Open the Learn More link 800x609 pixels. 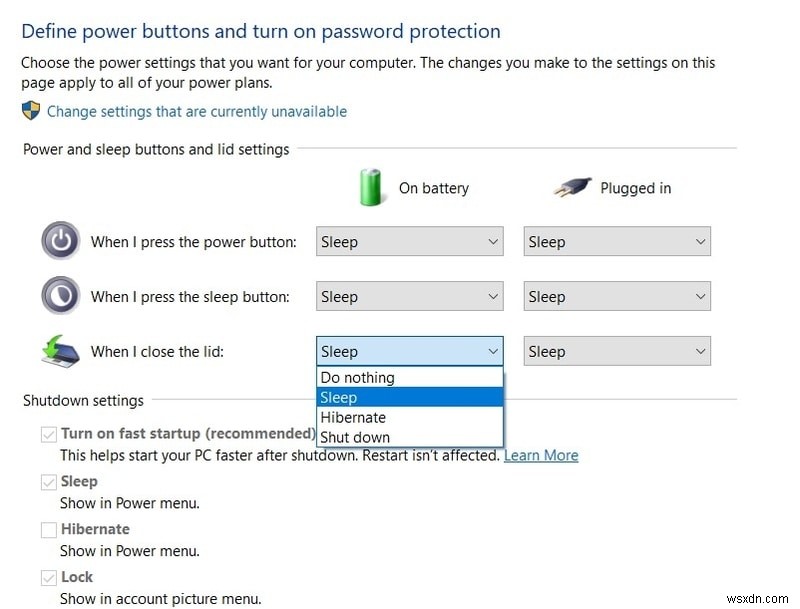tap(541, 455)
